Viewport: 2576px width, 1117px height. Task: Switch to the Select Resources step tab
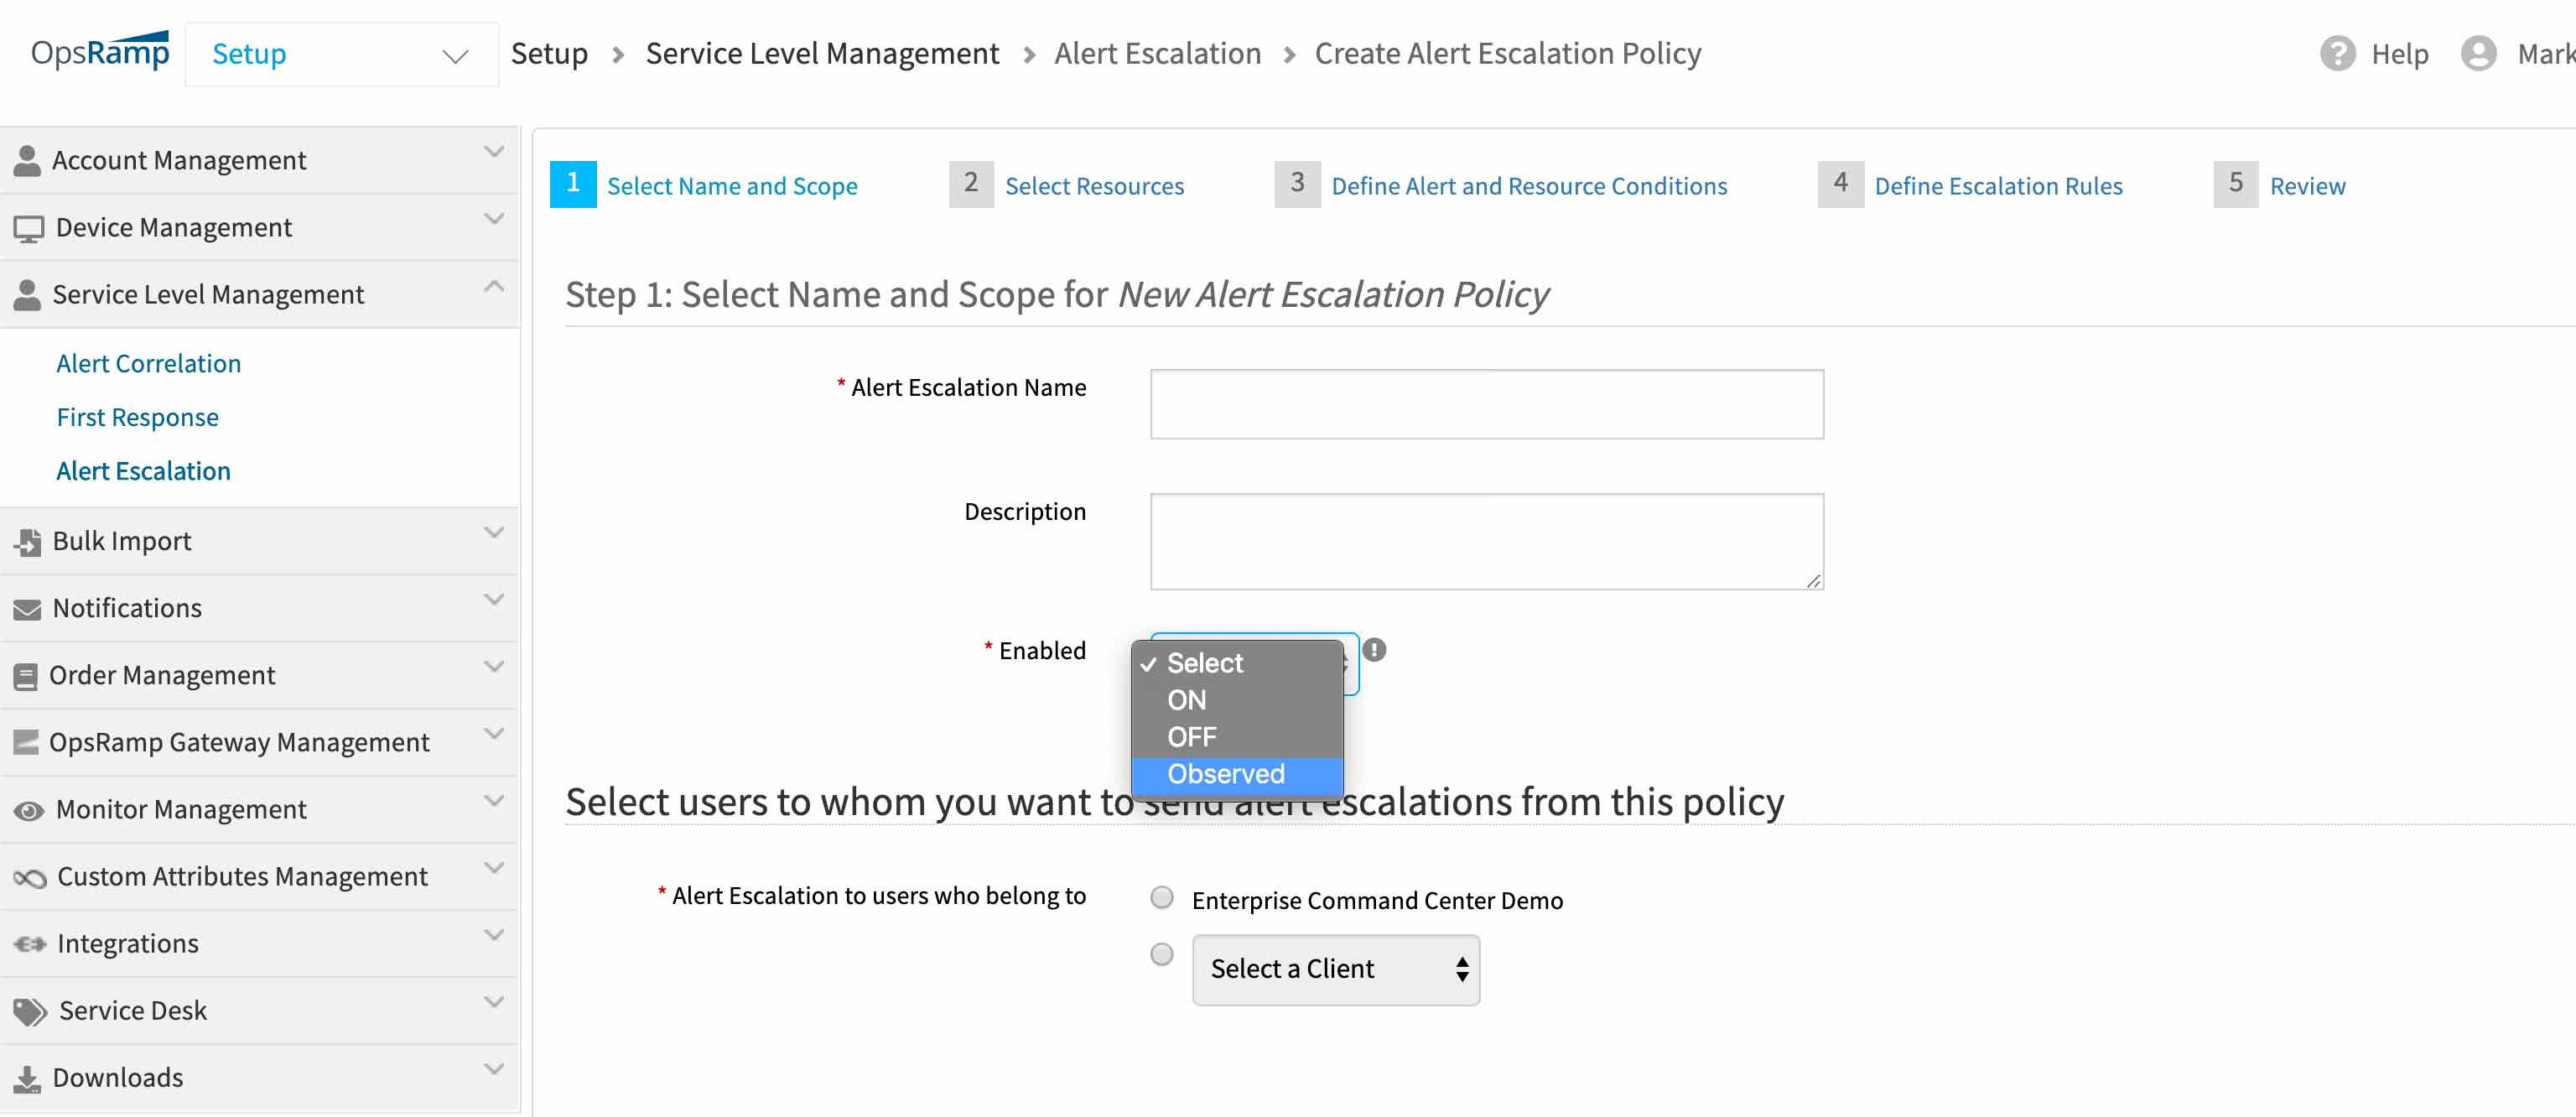pos(1094,185)
